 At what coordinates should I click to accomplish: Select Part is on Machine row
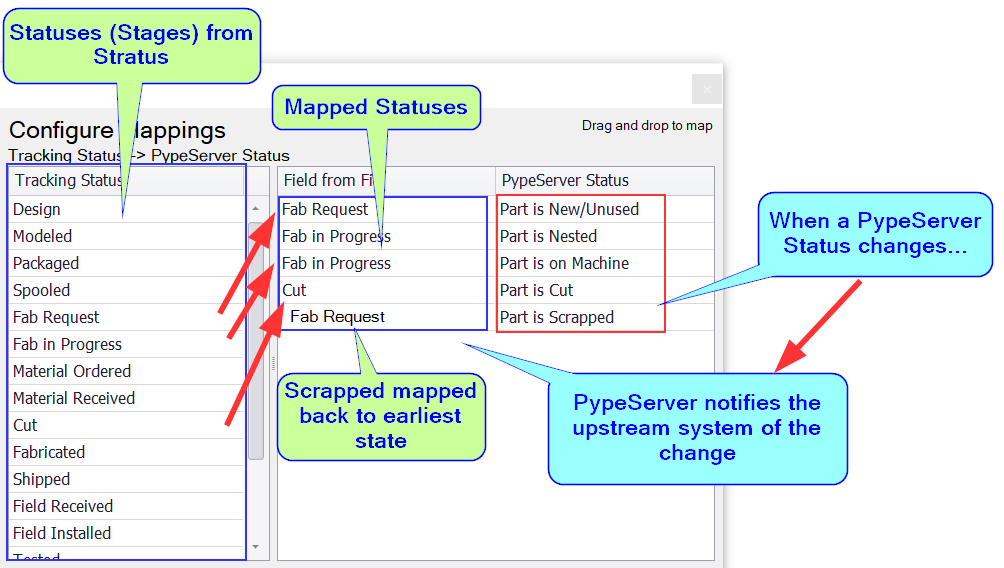(605, 263)
